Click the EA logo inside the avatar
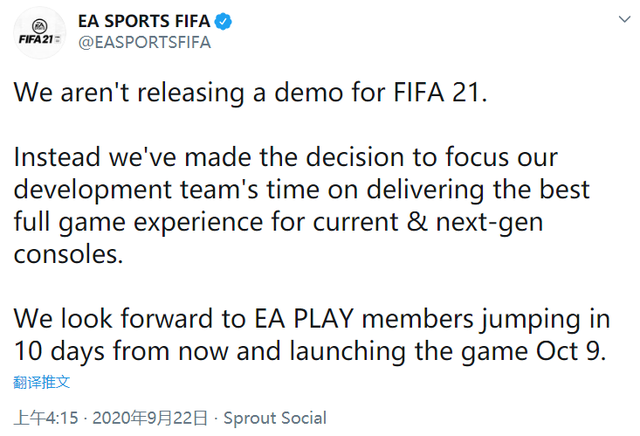The width and height of the screenshot is (640, 436). tap(40, 27)
